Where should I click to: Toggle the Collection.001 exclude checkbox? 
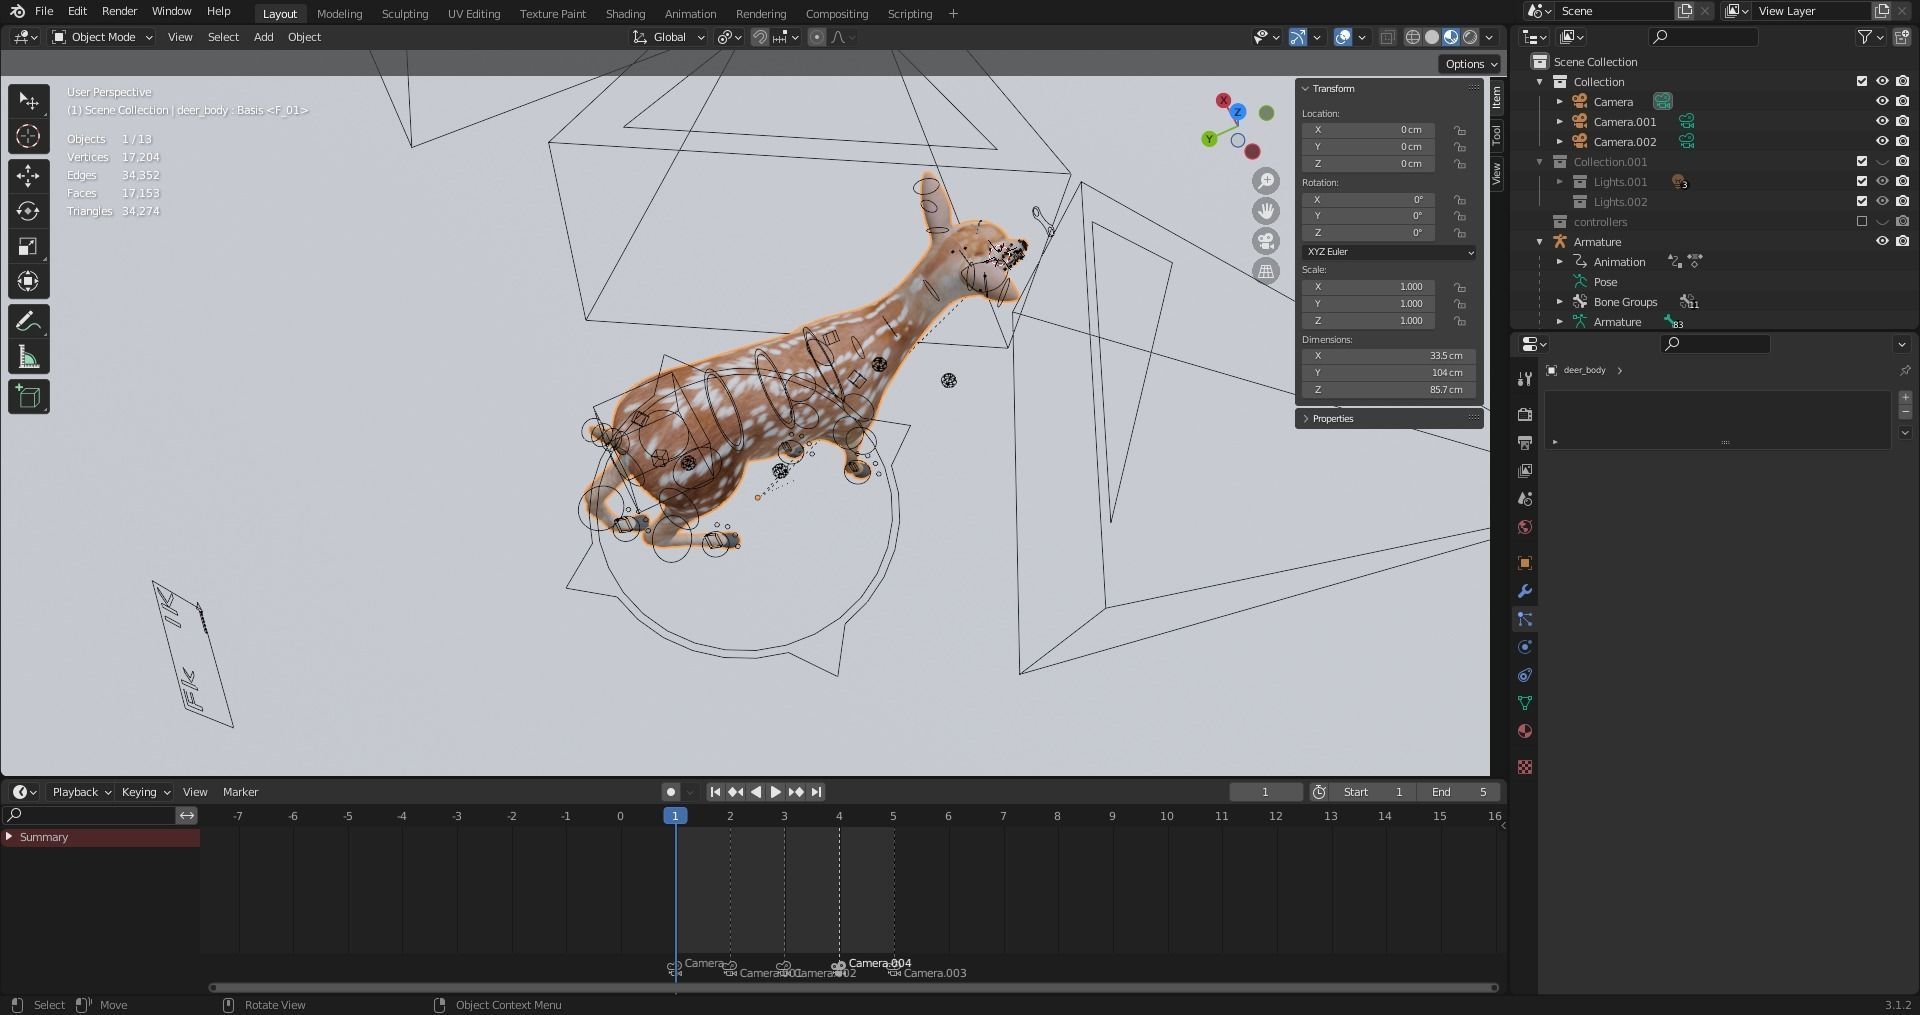[x=1862, y=161]
